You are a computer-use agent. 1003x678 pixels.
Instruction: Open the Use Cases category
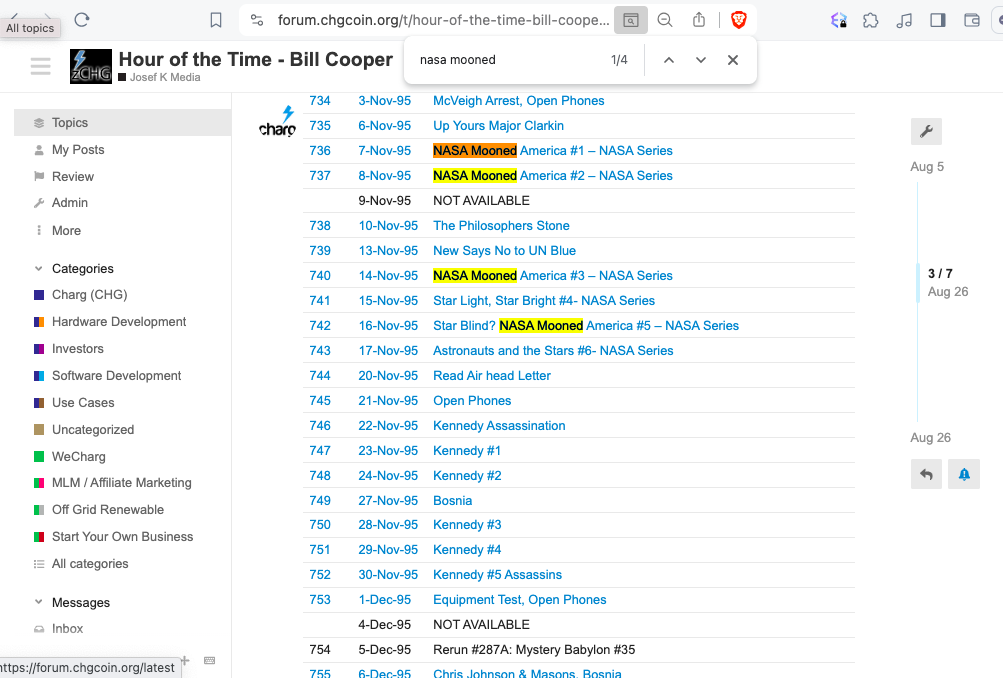83,403
